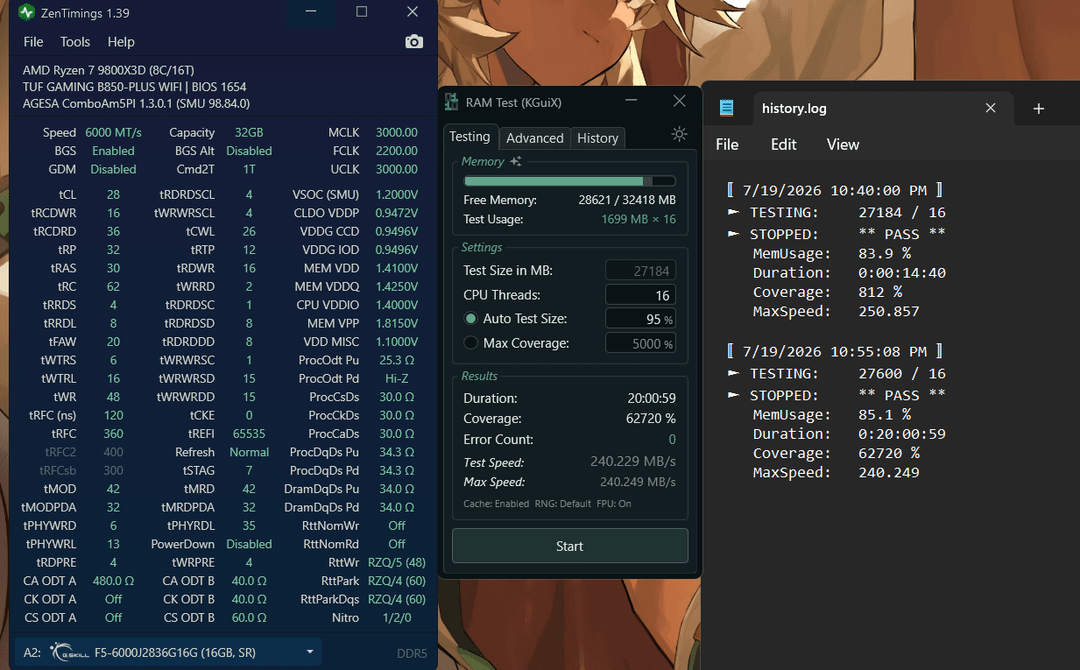Switch to the Advanced tab in RAM Test
This screenshot has width=1080, height=670.
click(534, 138)
